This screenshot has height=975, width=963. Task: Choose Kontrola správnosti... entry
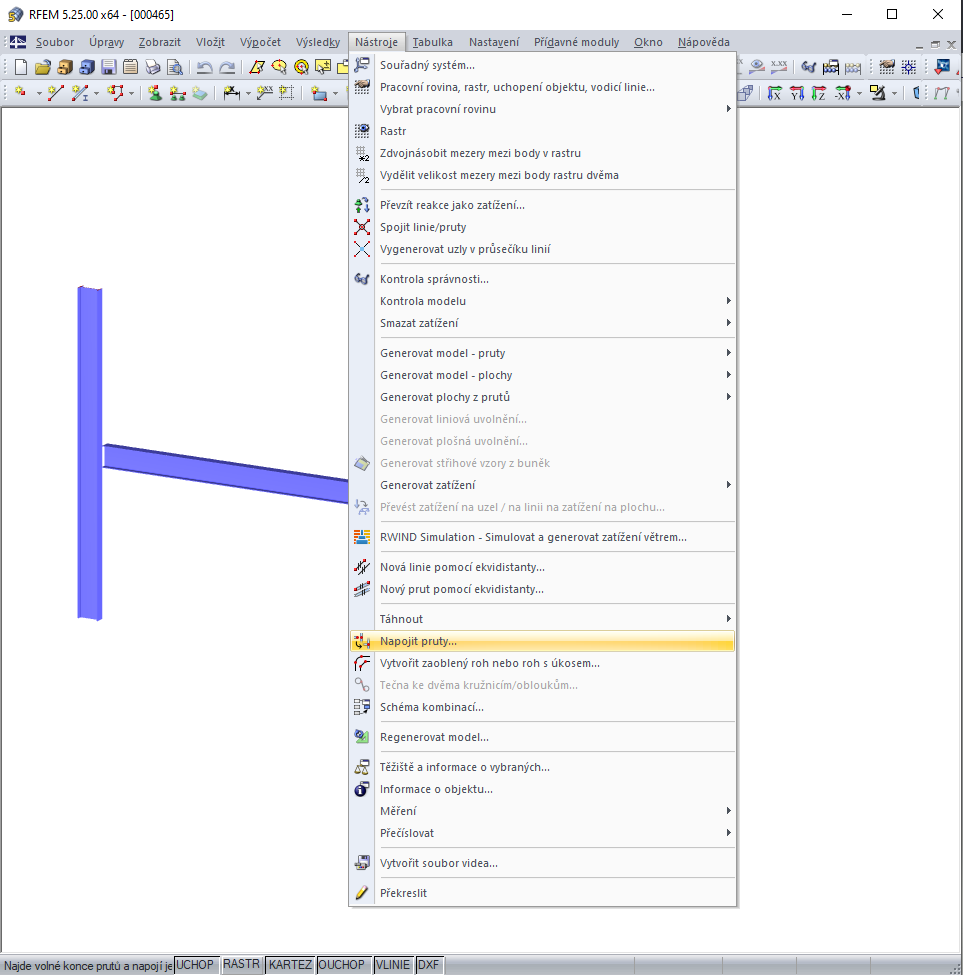point(542,279)
